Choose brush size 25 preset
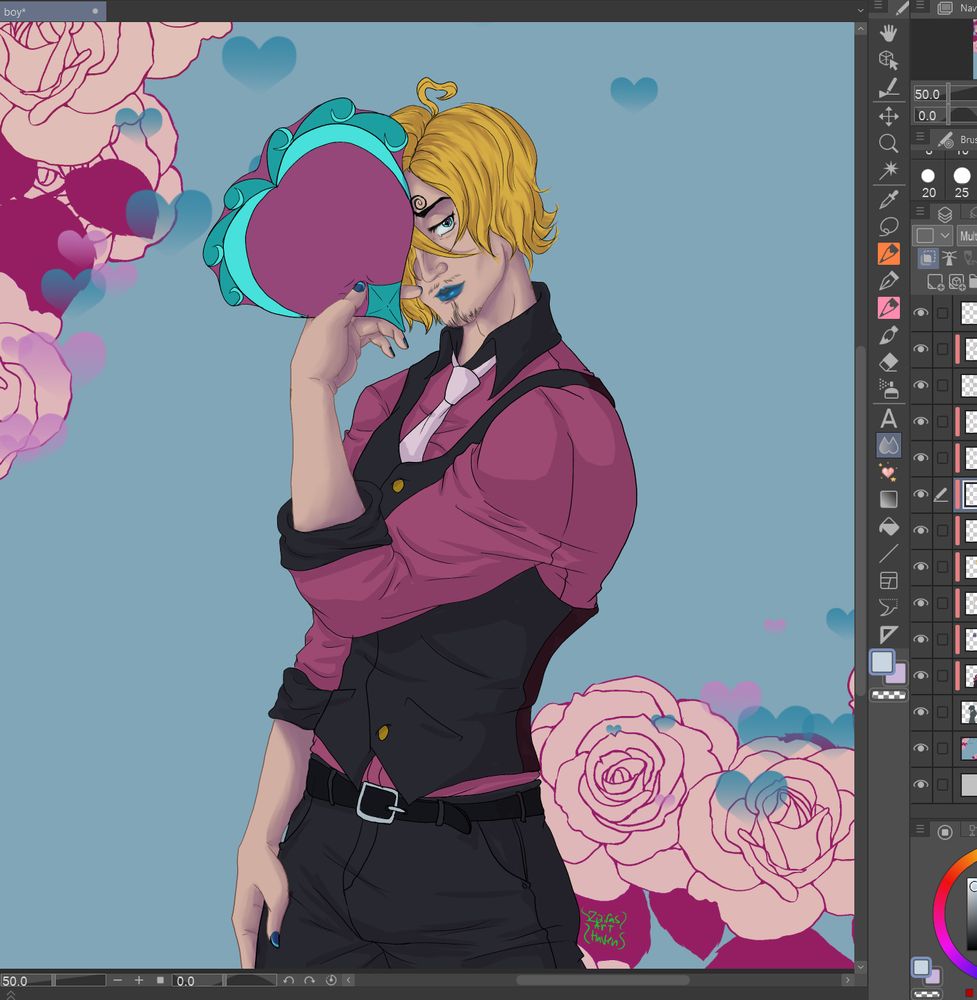 tap(962, 182)
